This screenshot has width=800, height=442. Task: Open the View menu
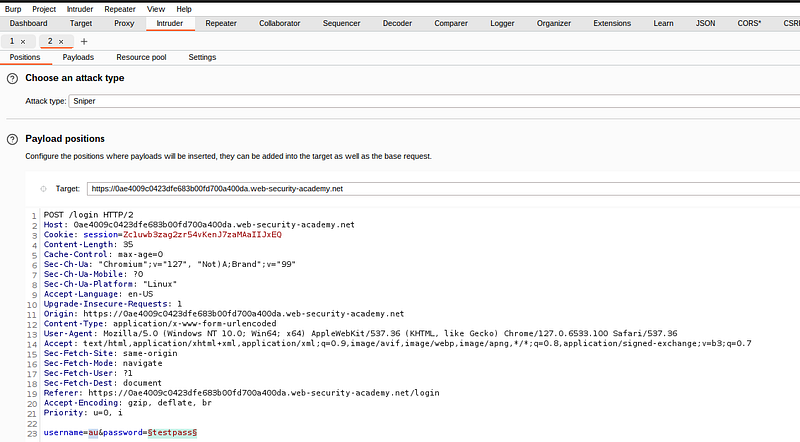(x=156, y=9)
